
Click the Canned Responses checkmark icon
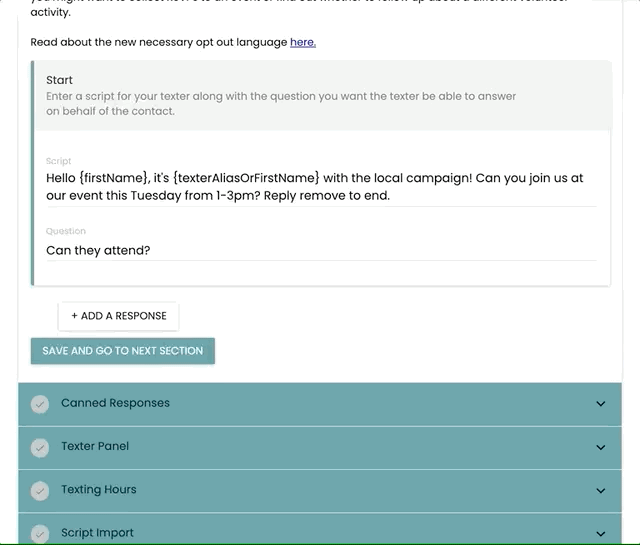coord(40,404)
